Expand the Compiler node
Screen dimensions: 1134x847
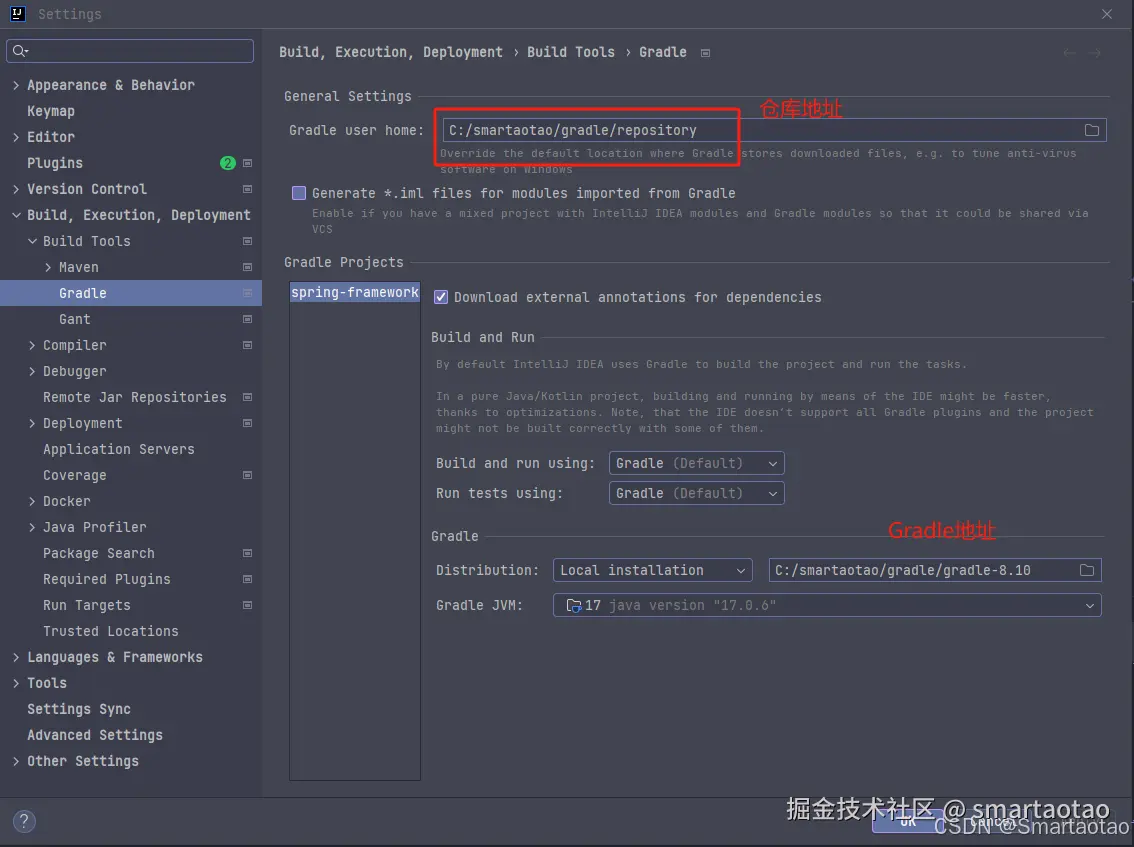point(32,346)
